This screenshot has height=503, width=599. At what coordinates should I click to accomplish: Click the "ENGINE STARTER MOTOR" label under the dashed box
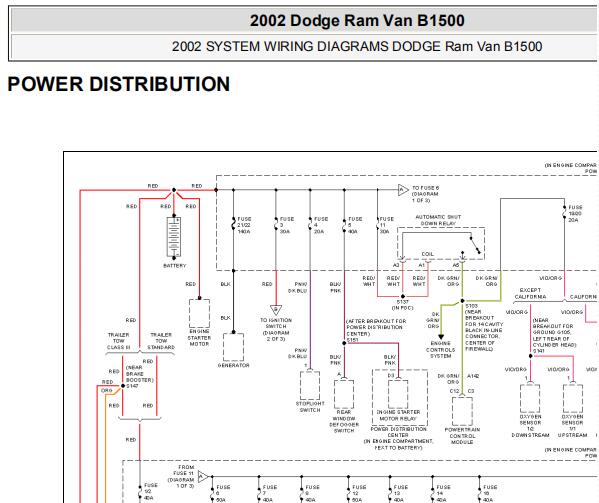click(x=199, y=338)
